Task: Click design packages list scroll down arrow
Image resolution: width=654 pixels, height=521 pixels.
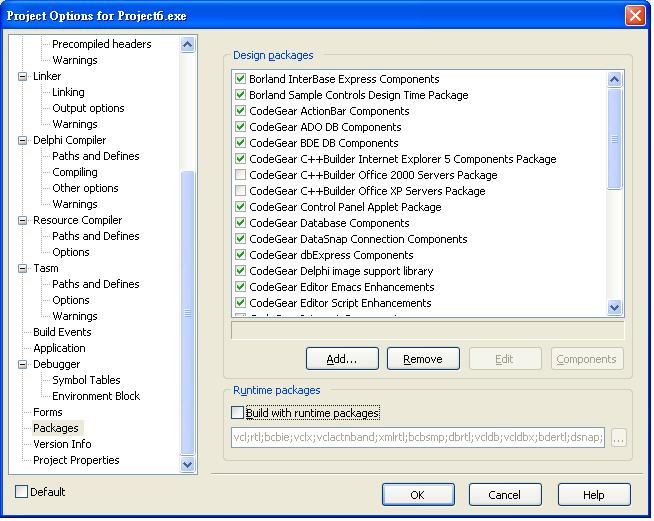Action: click(615, 307)
